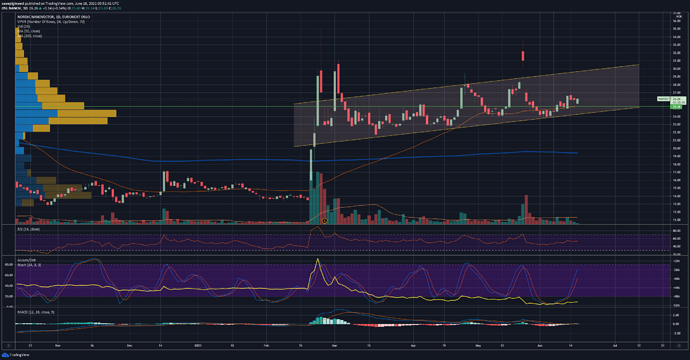Select the RSI (14, close) pane label

click(x=28, y=229)
